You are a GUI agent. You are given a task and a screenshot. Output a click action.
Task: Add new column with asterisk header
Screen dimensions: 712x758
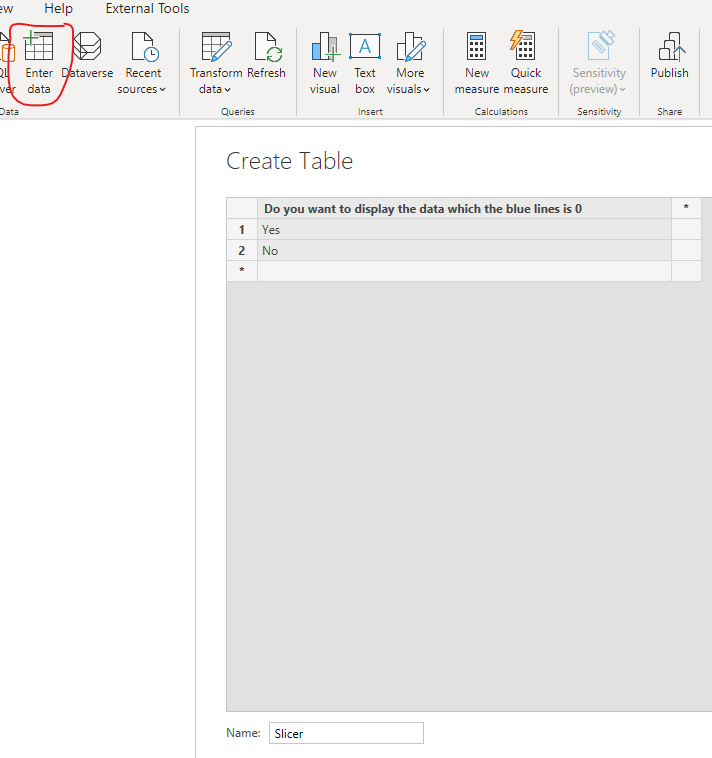click(686, 208)
